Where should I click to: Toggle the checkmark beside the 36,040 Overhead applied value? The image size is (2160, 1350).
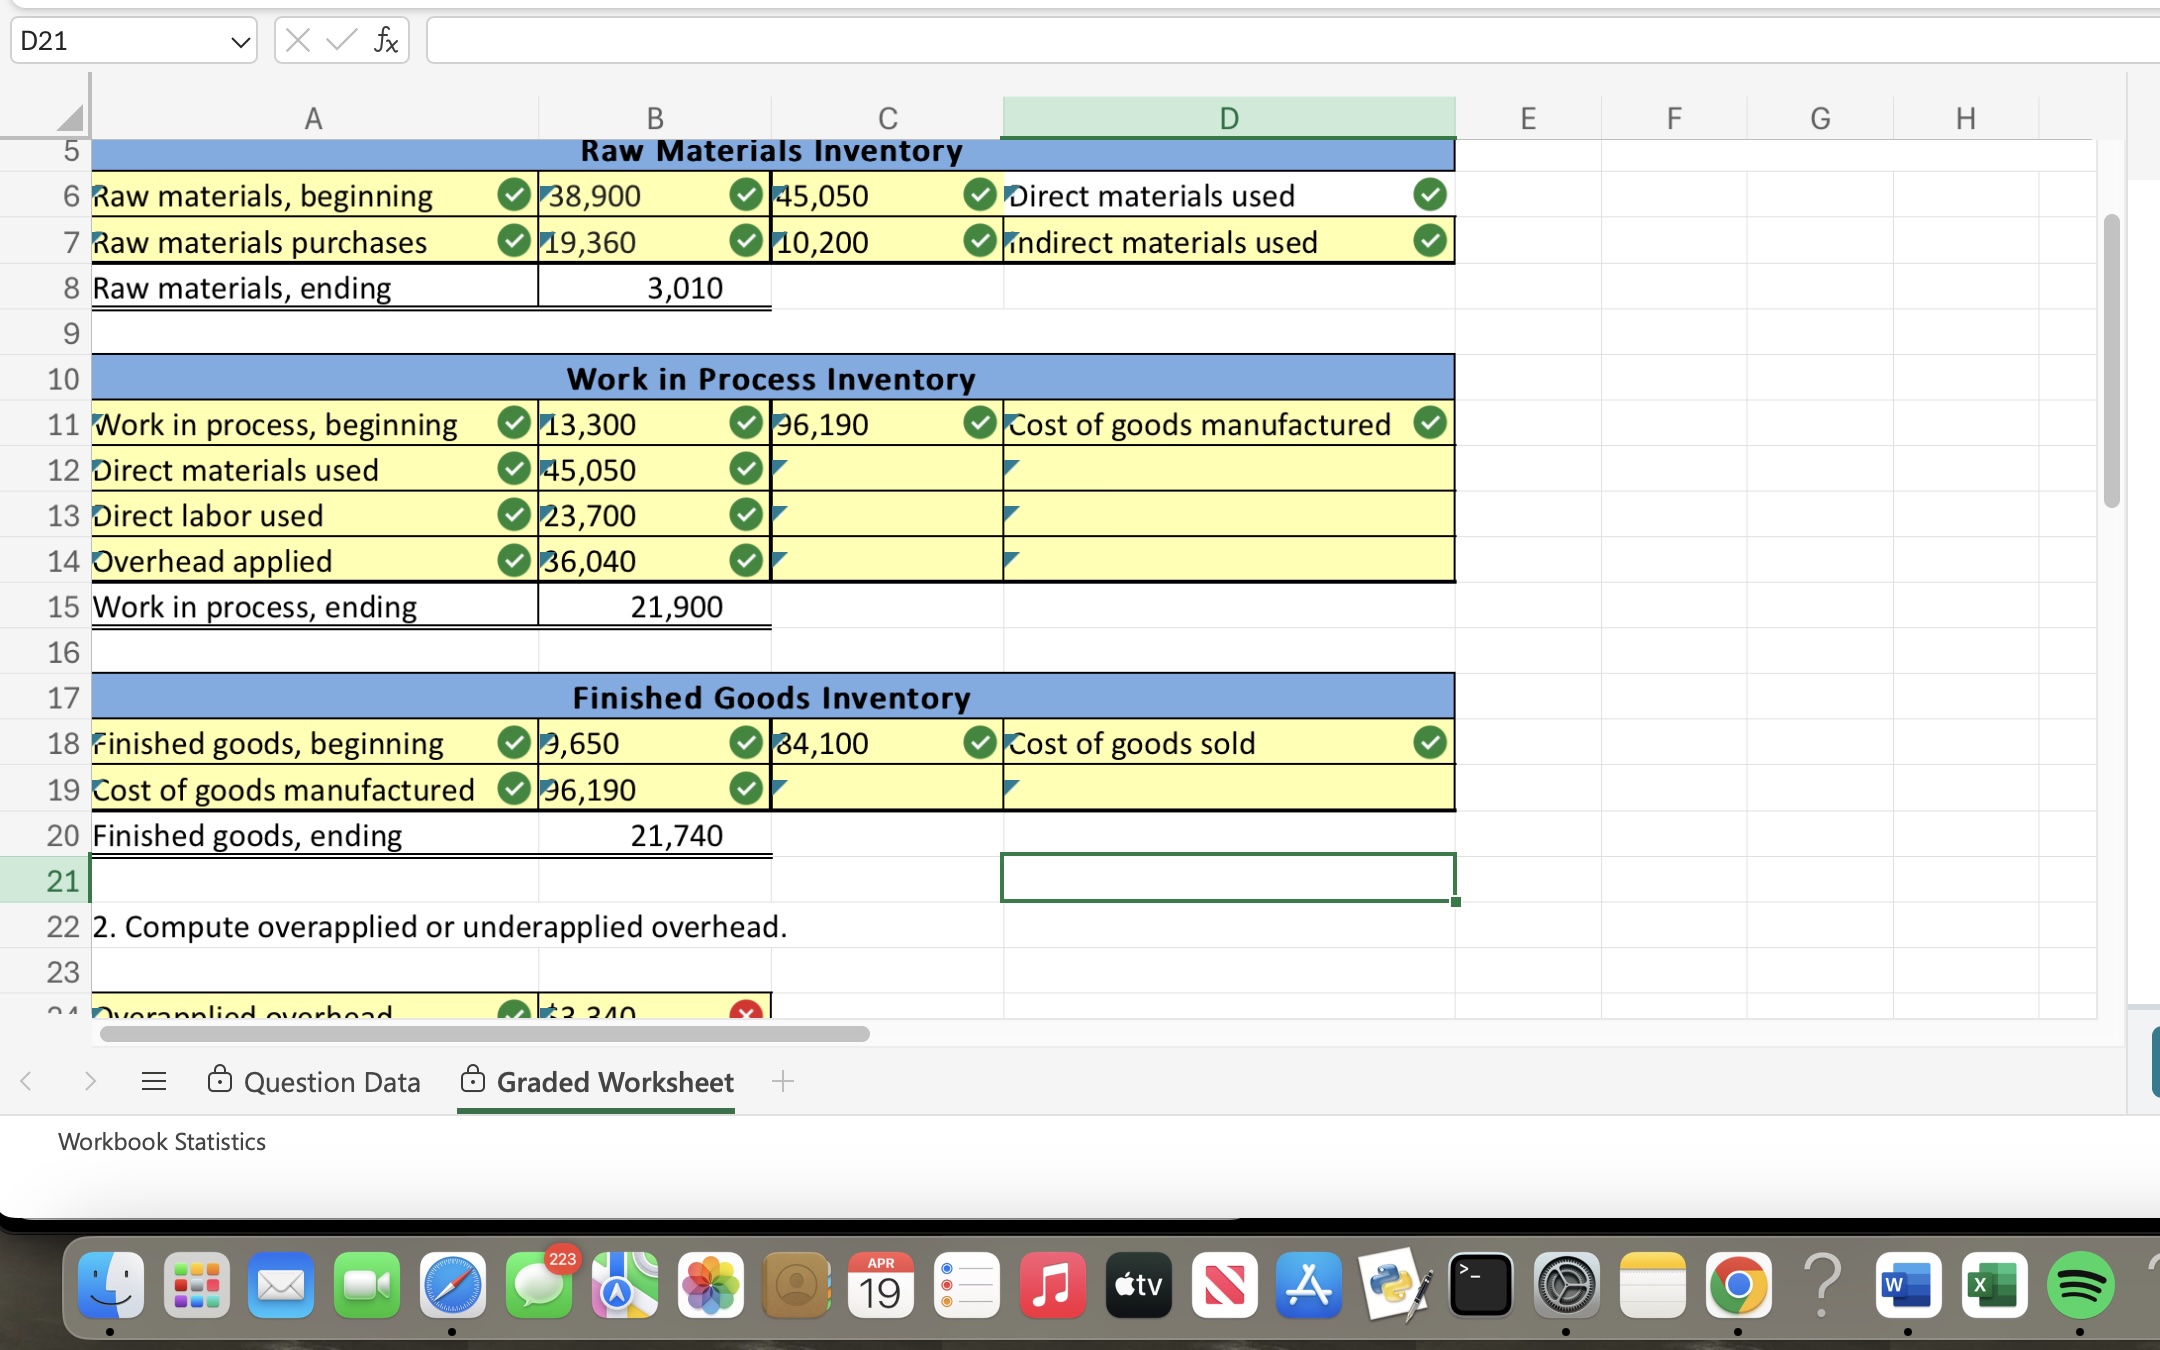click(x=744, y=560)
